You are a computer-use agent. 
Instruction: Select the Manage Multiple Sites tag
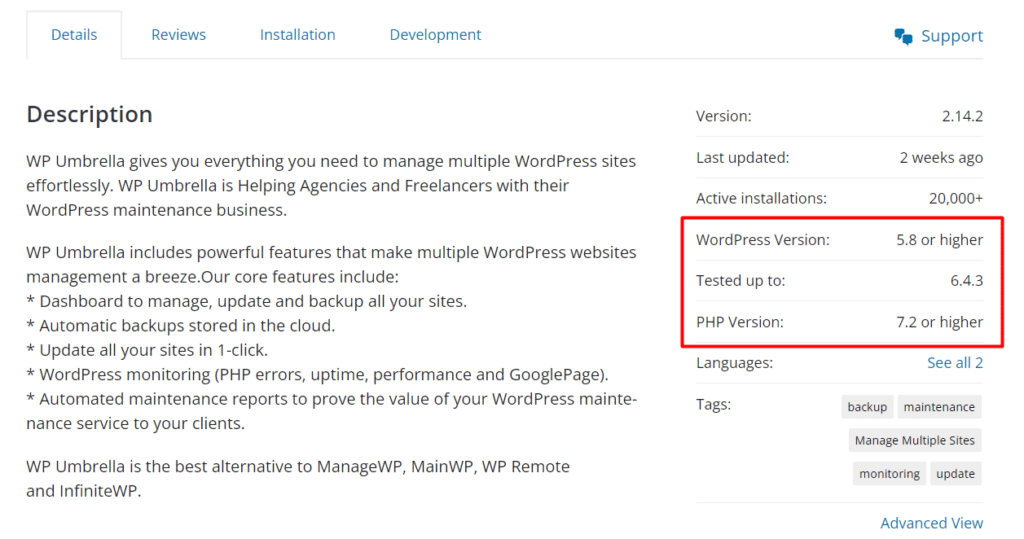click(914, 440)
